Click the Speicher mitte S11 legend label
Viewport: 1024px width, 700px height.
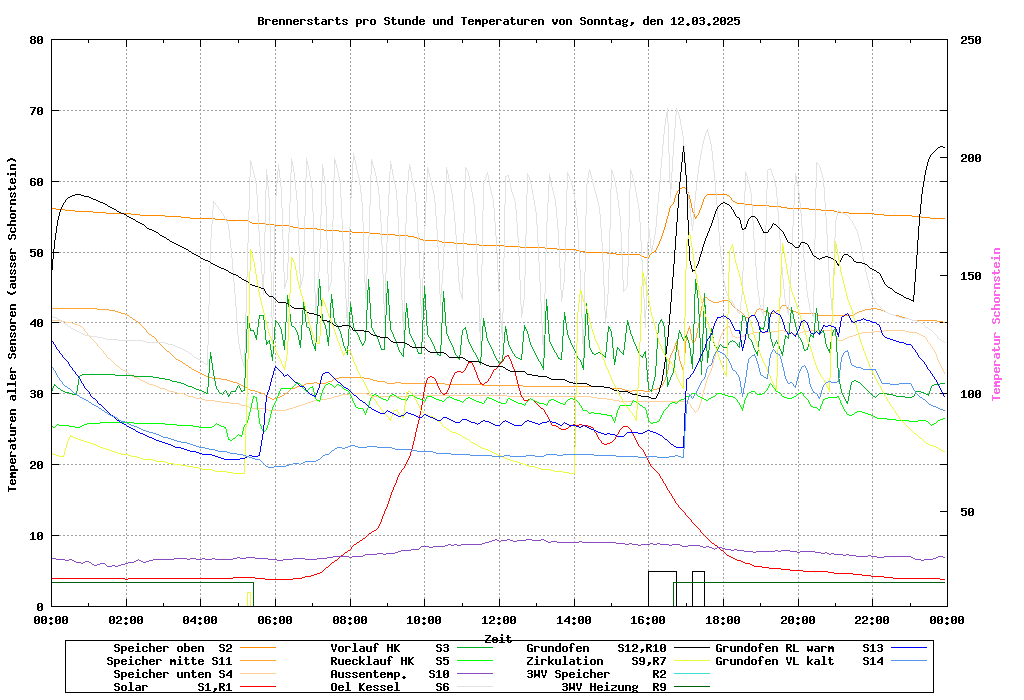click(169, 661)
